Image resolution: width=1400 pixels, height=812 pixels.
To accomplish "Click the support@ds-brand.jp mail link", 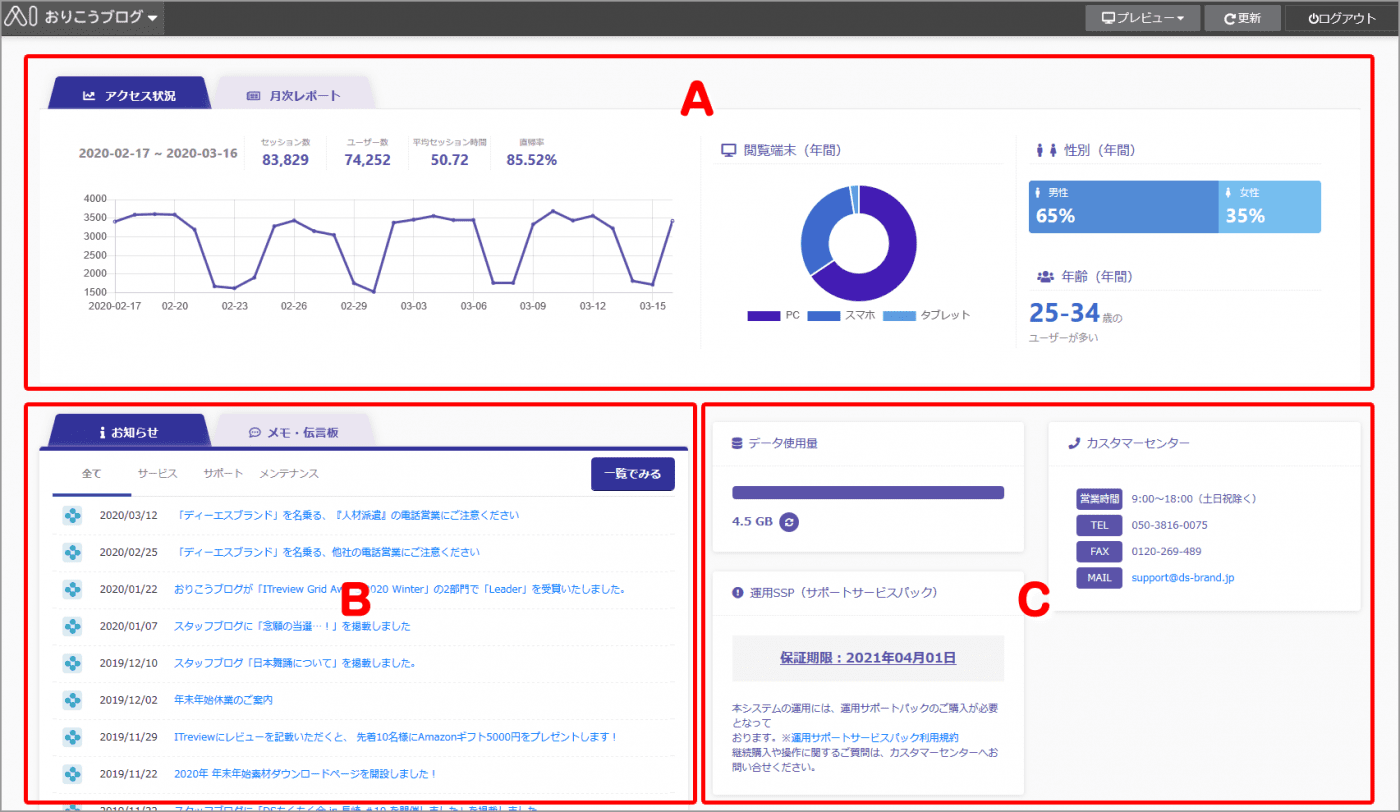I will pyautogui.click(x=1183, y=578).
